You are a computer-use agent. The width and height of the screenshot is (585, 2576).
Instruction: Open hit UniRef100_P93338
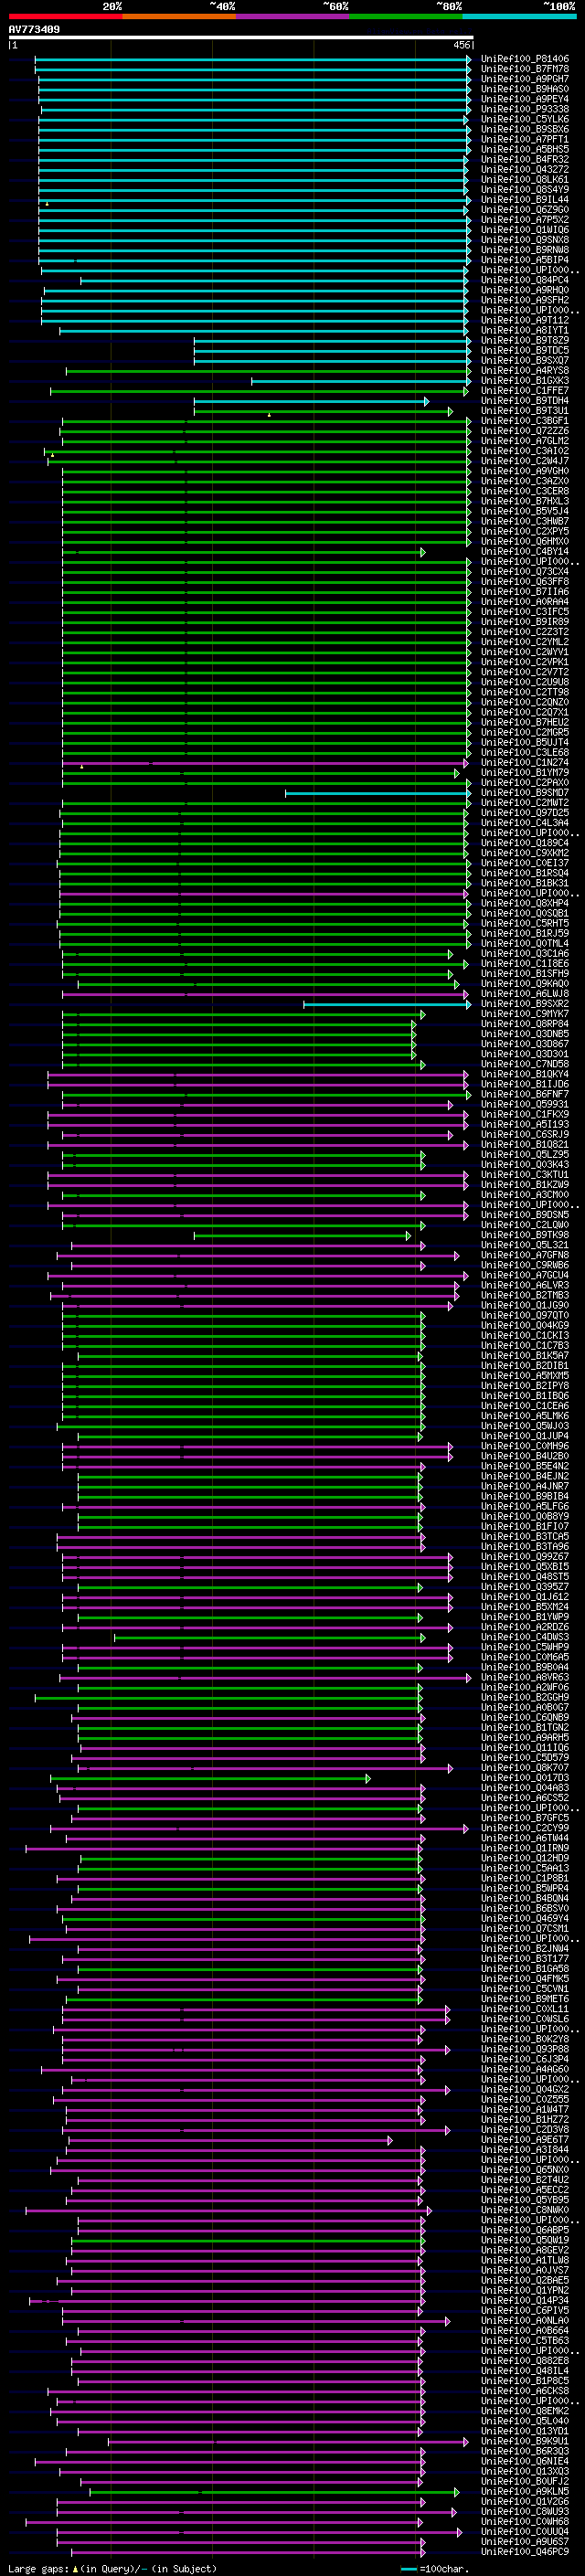(525, 109)
